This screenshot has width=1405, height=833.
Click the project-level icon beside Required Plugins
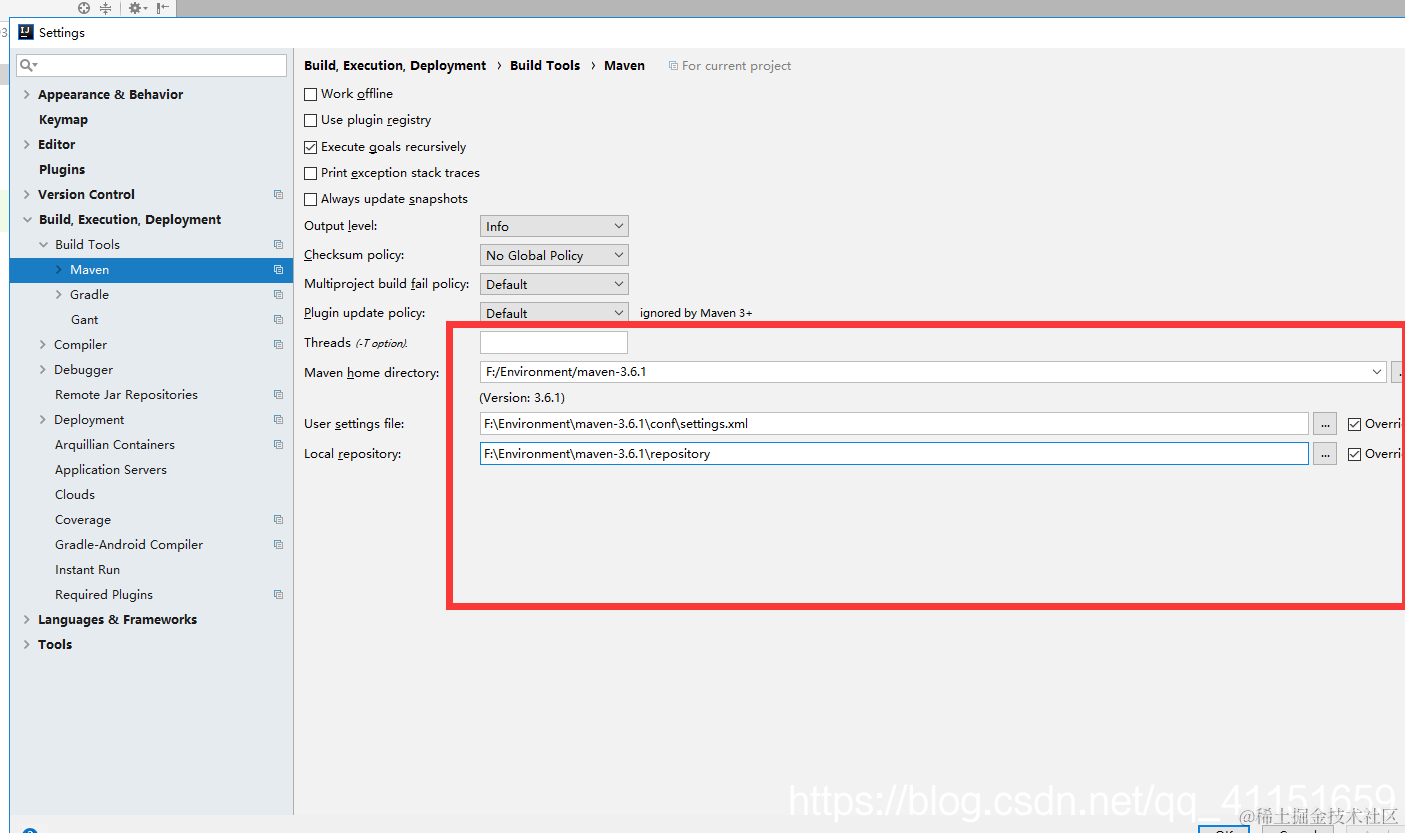point(278,595)
